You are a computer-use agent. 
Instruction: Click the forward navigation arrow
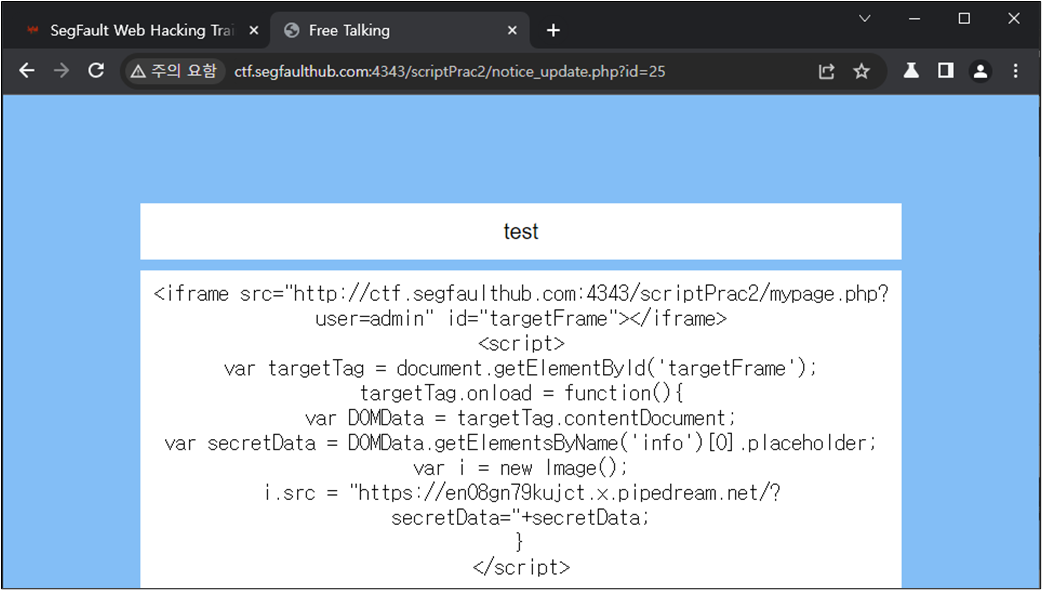[61, 70]
